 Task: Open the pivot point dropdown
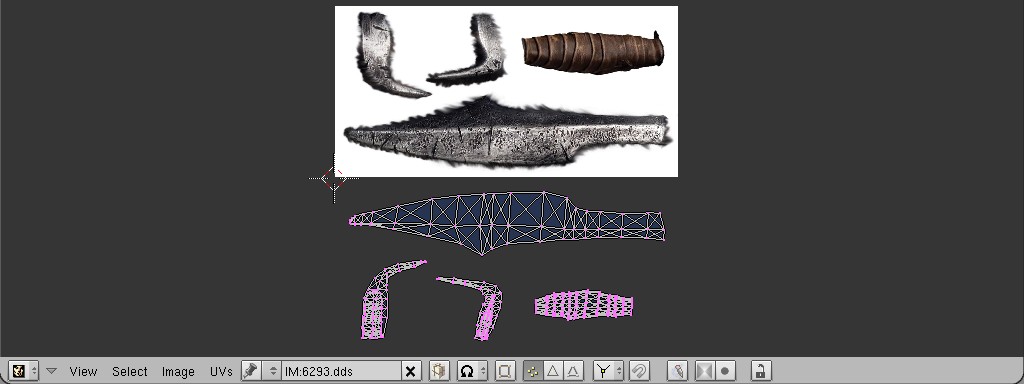pyautogui.click(x=472, y=371)
